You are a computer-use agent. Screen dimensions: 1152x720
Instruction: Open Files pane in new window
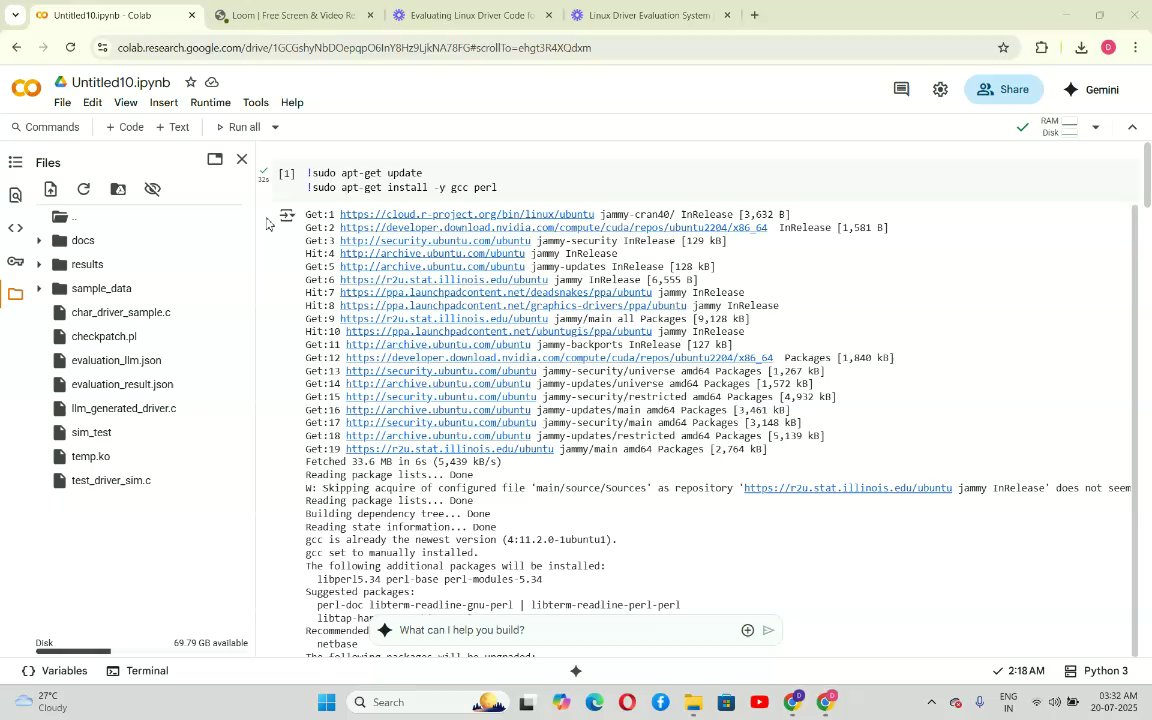click(x=215, y=159)
